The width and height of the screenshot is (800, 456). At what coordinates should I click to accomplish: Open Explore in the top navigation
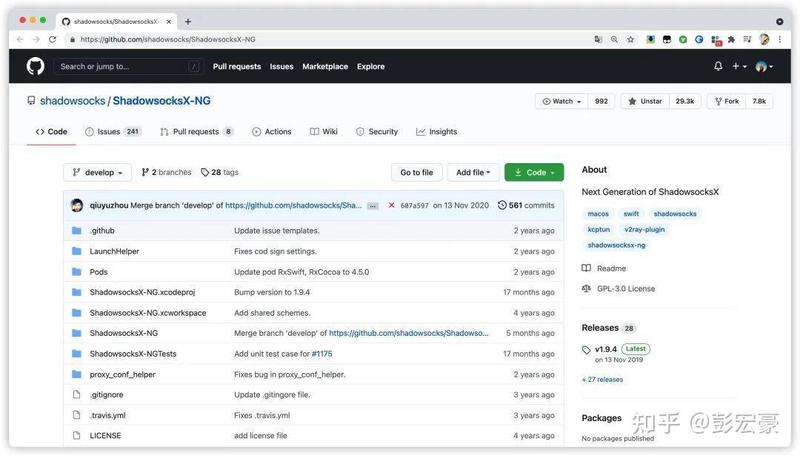coord(371,66)
